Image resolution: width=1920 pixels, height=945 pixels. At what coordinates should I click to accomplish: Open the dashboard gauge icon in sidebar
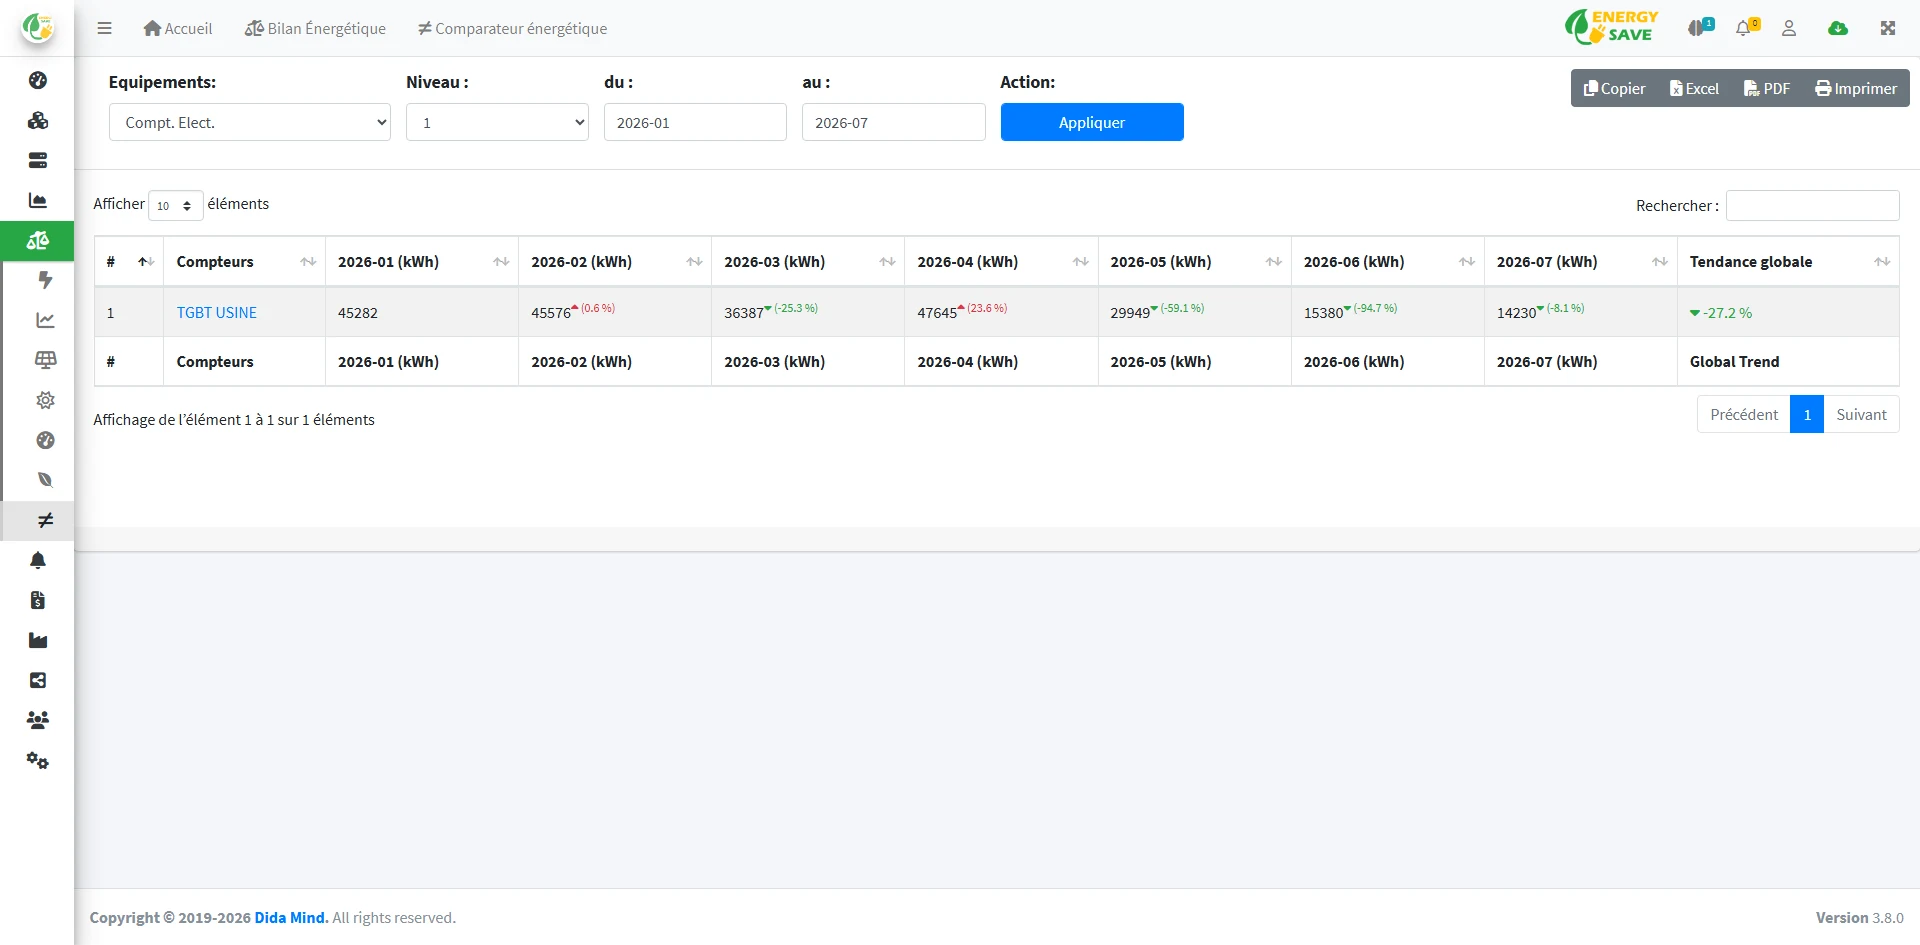pyautogui.click(x=38, y=80)
